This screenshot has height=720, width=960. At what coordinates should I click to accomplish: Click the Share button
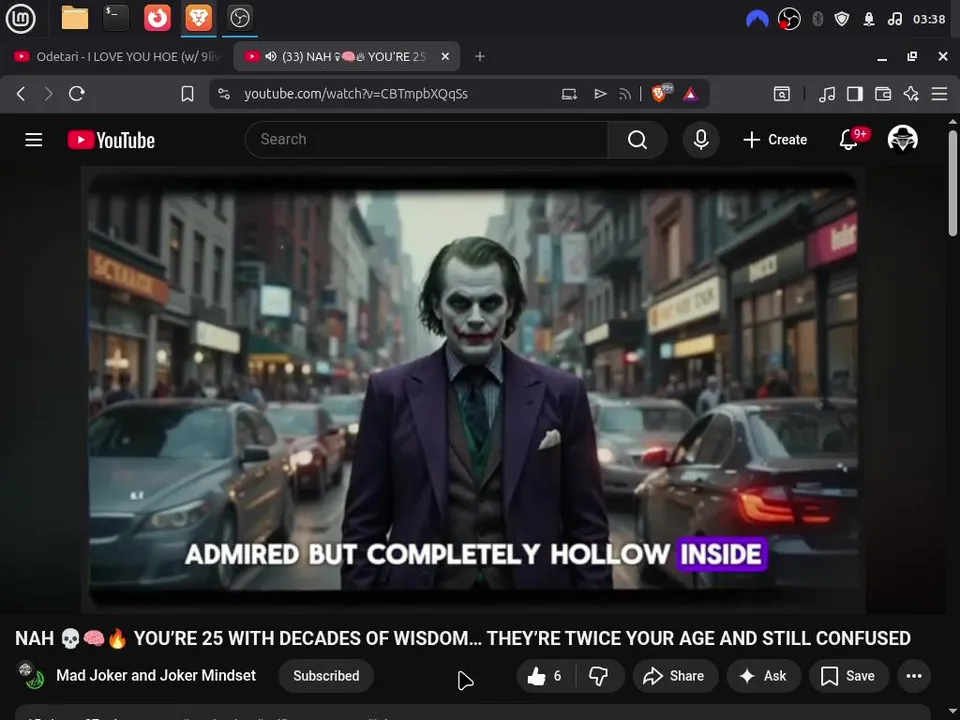click(674, 676)
